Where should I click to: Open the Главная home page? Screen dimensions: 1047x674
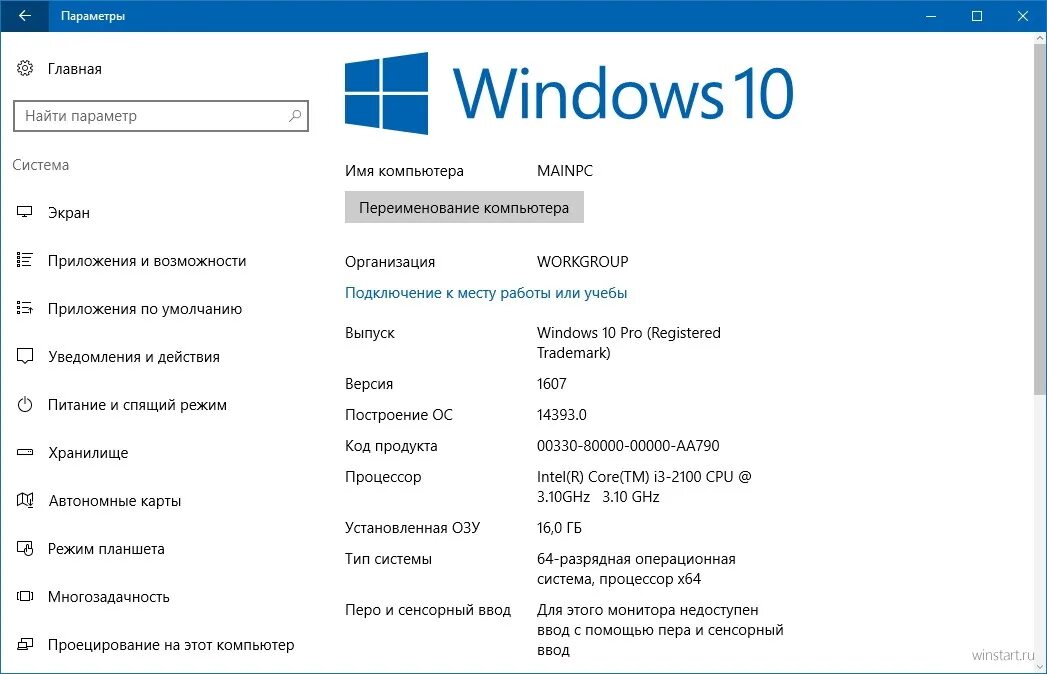click(75, 69)
